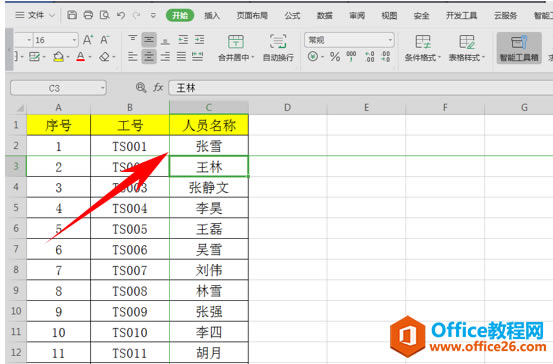This screenshot has height=364, width=553.
Task: Click decrease indent icon
Action: point(183,40)
